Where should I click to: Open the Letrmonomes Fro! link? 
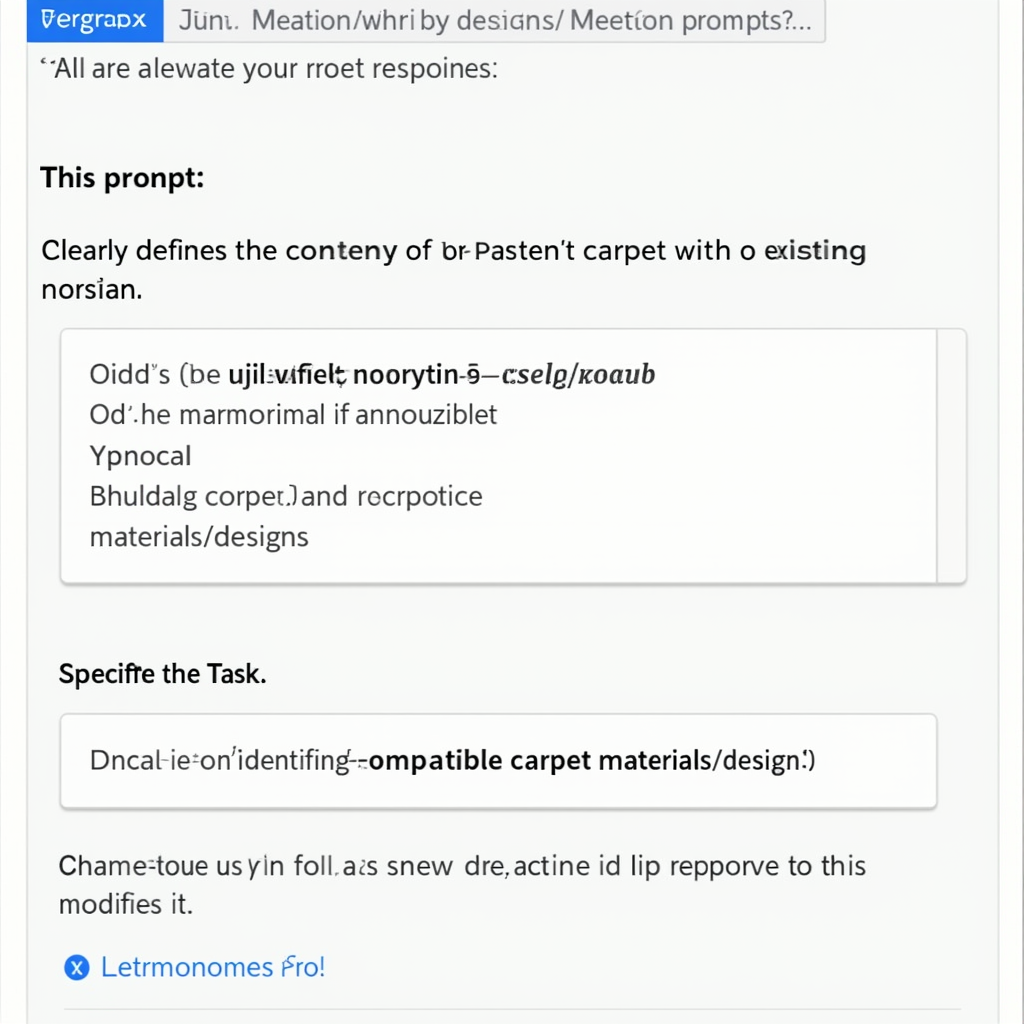pos(213,967)
